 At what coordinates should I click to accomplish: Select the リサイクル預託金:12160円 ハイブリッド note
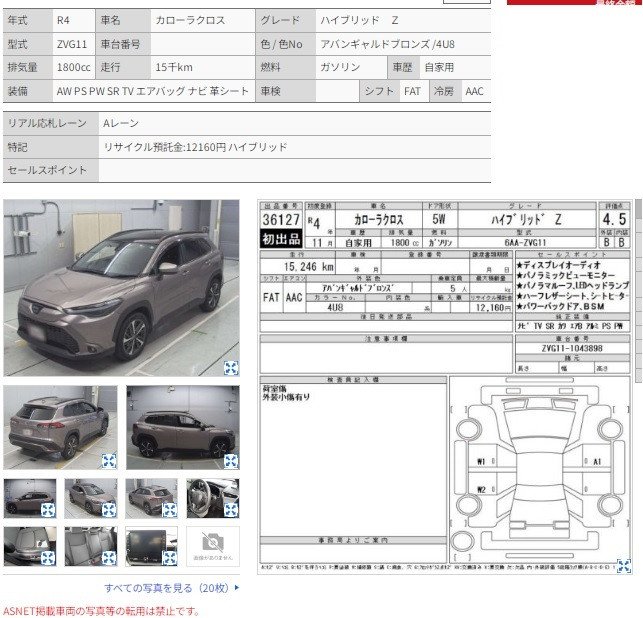(195, 147)
